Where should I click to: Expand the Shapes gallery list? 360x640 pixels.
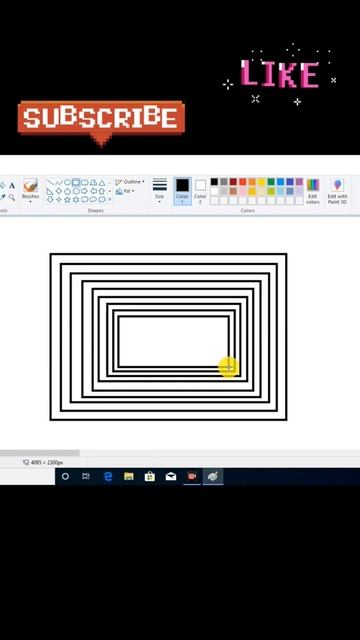[x=109, y=200]
